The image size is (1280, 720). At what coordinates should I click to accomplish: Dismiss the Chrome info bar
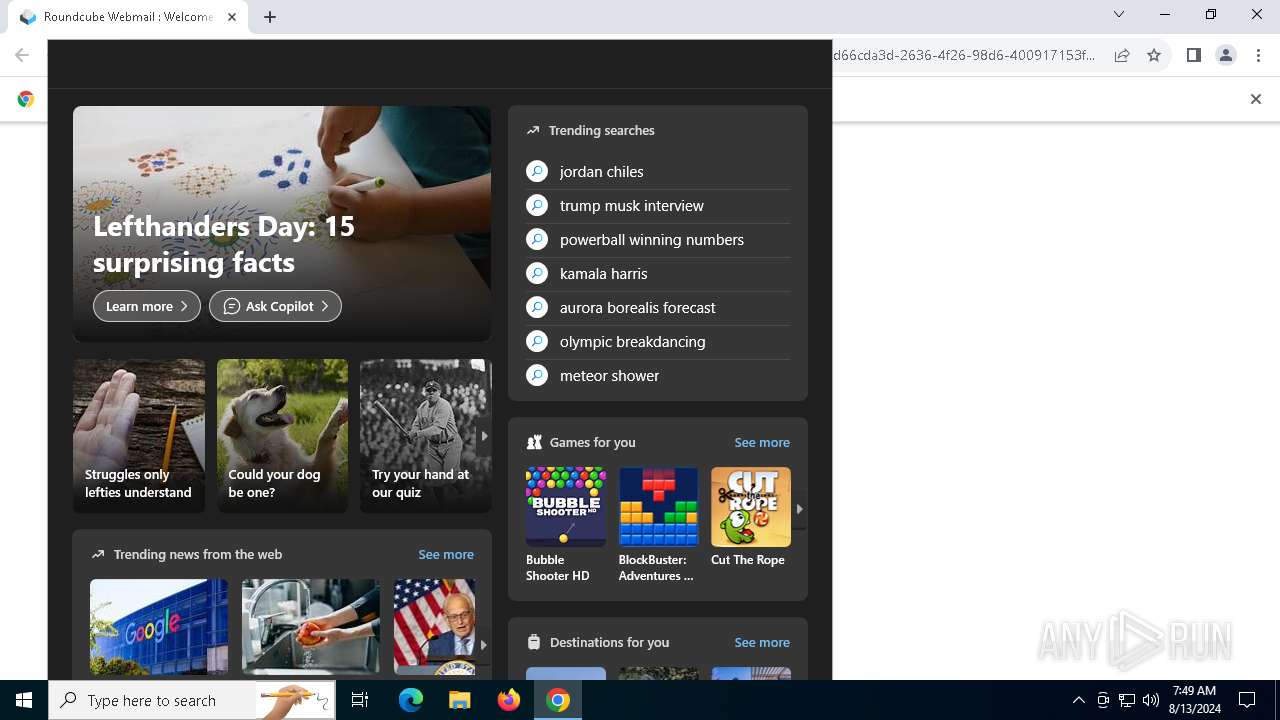tap(1256, 99)
